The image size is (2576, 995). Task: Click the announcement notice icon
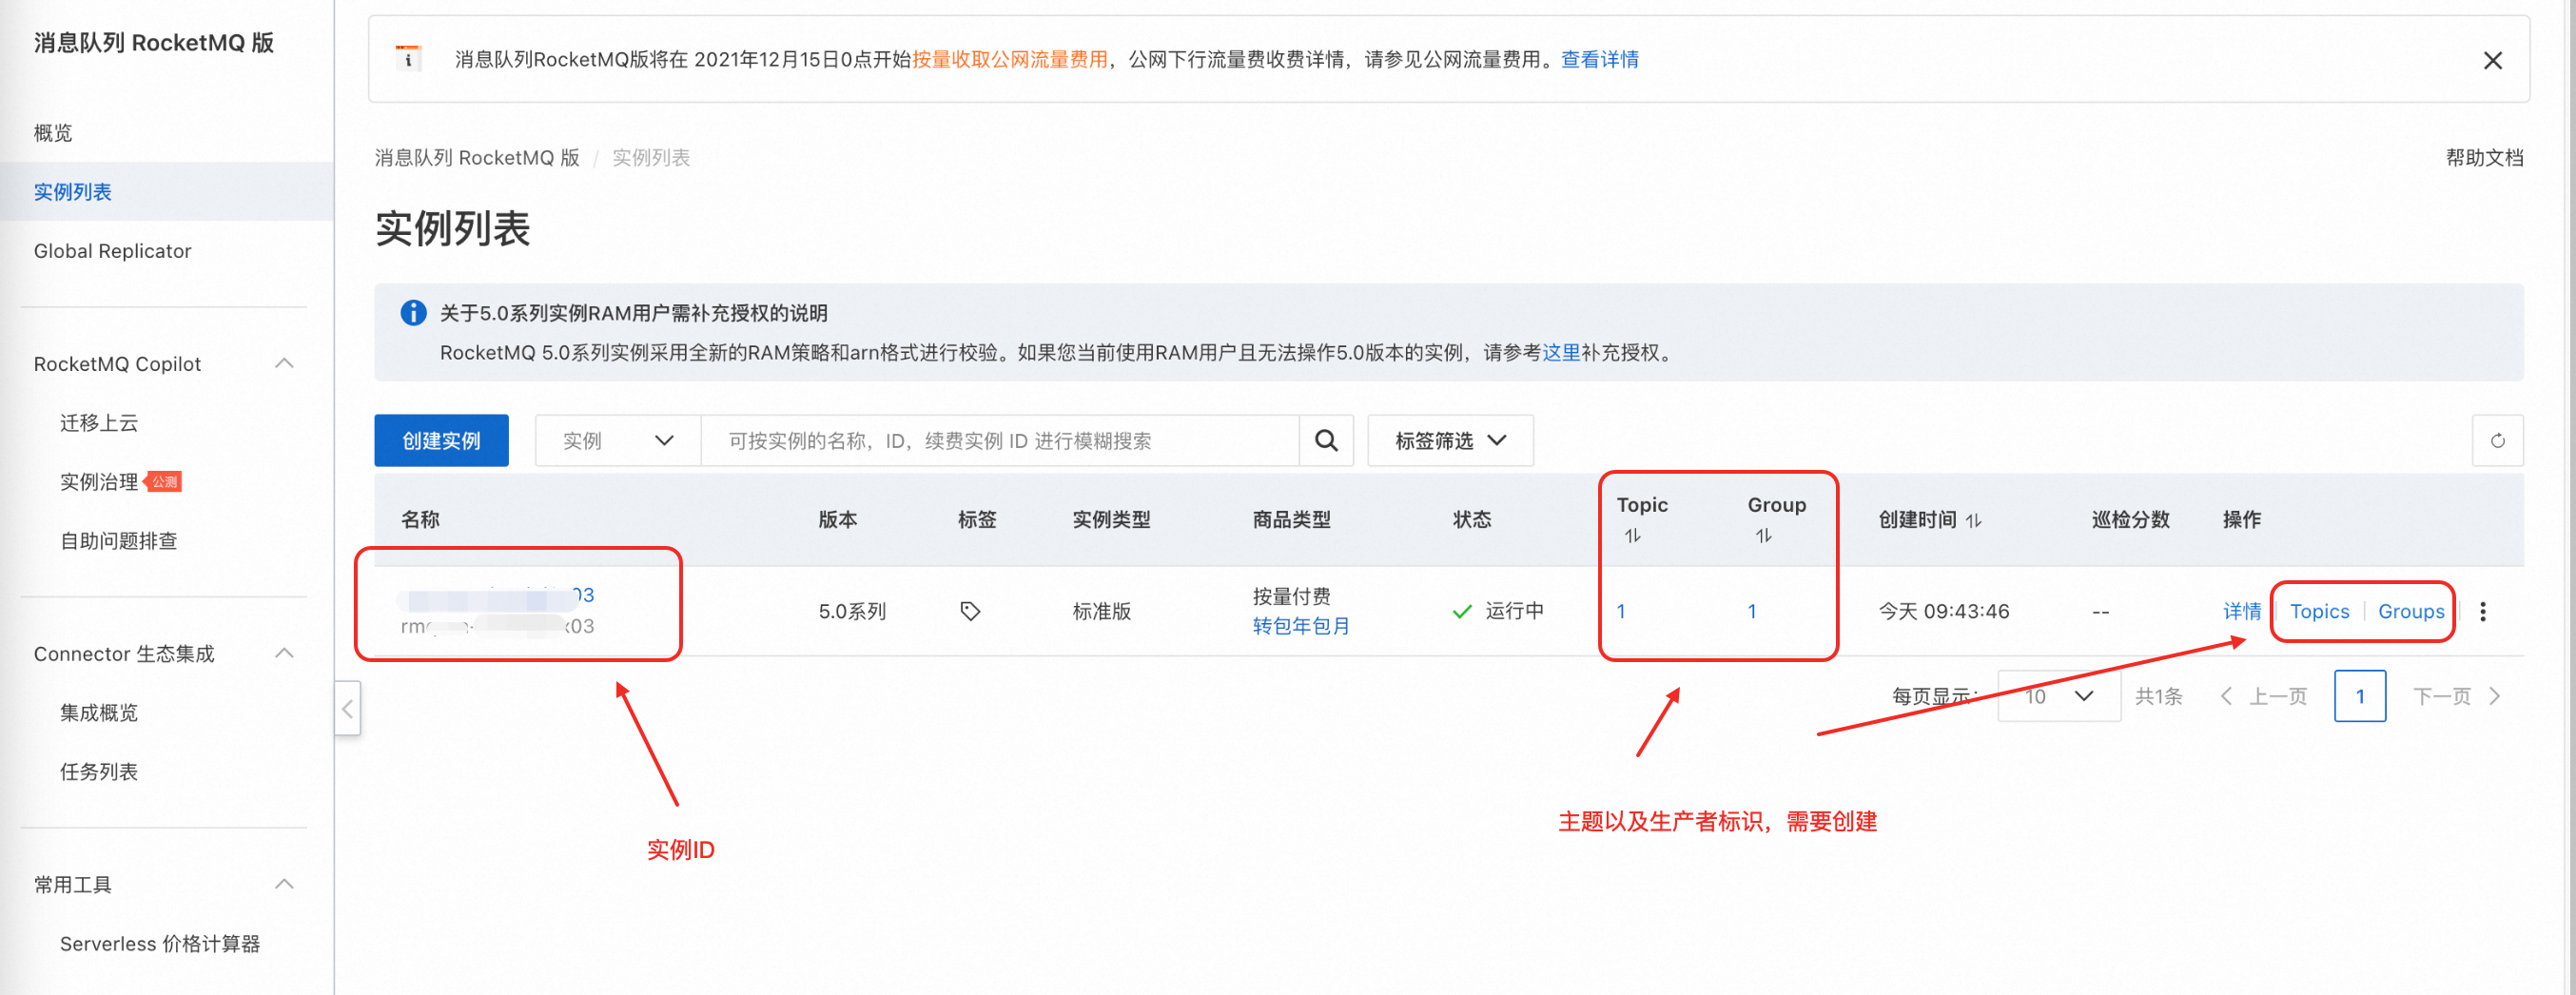pyautogui.click(x=408, y=59)
